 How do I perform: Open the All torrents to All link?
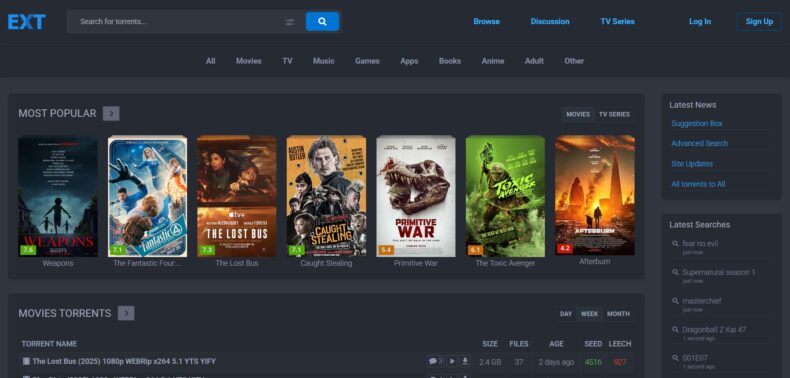(x=698, y=184)
